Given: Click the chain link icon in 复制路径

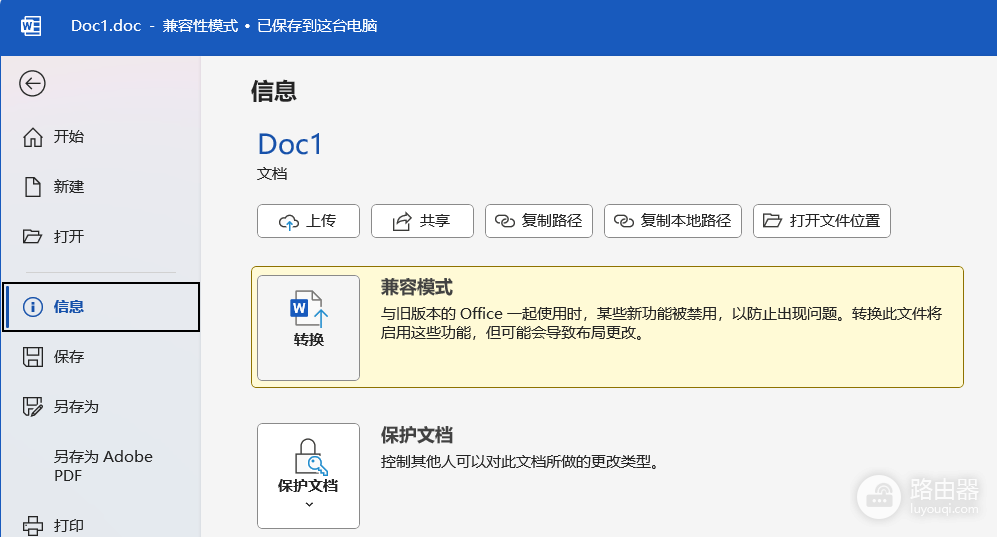Looking at the screenshot, I should 505,221.
